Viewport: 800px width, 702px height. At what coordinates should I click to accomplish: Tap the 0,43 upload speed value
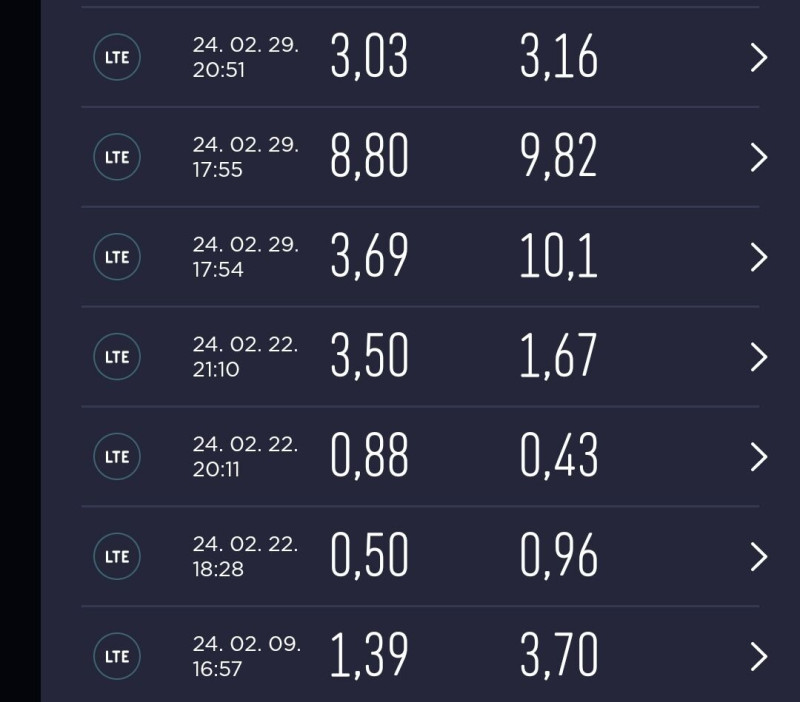pyautogui.click(x=559, y=456)
